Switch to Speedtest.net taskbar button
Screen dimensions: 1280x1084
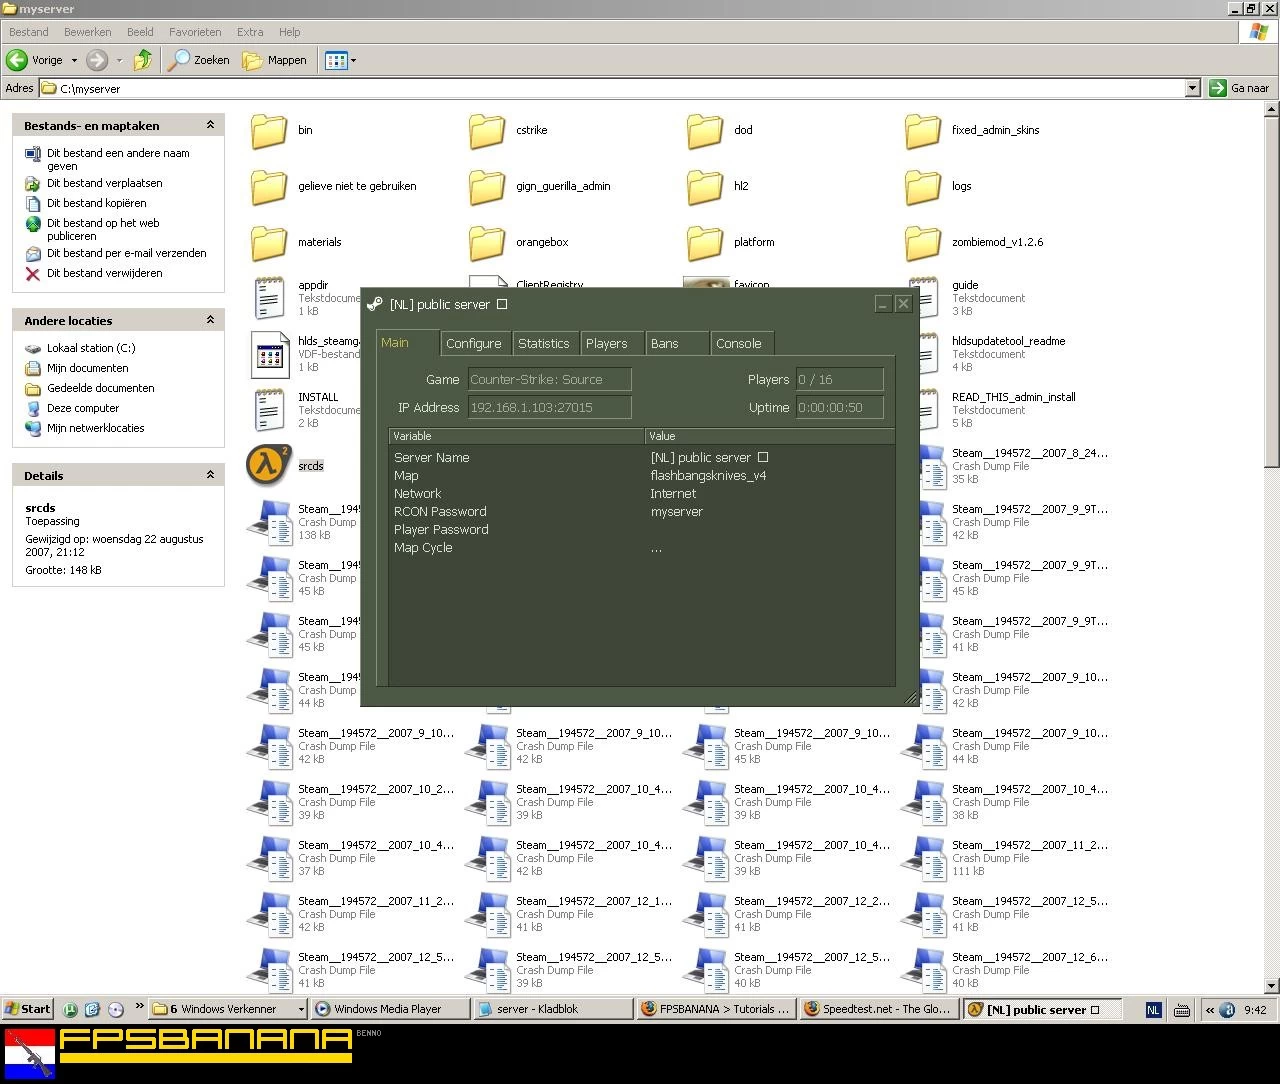tap(880, 1009)
